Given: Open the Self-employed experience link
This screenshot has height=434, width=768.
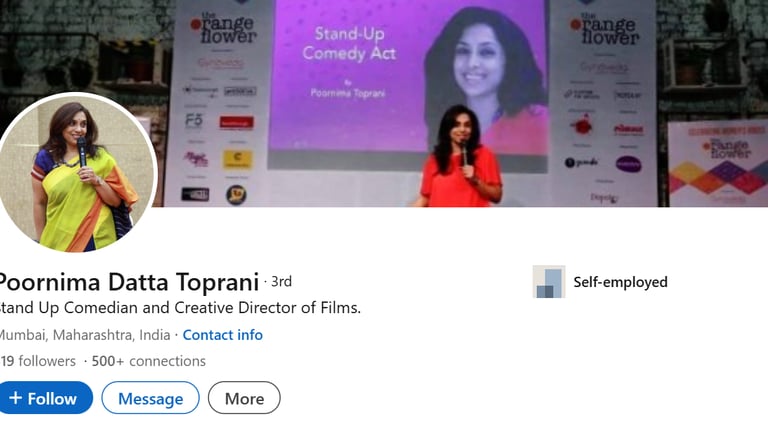Looking at the screenshot, I should point(620,282).
